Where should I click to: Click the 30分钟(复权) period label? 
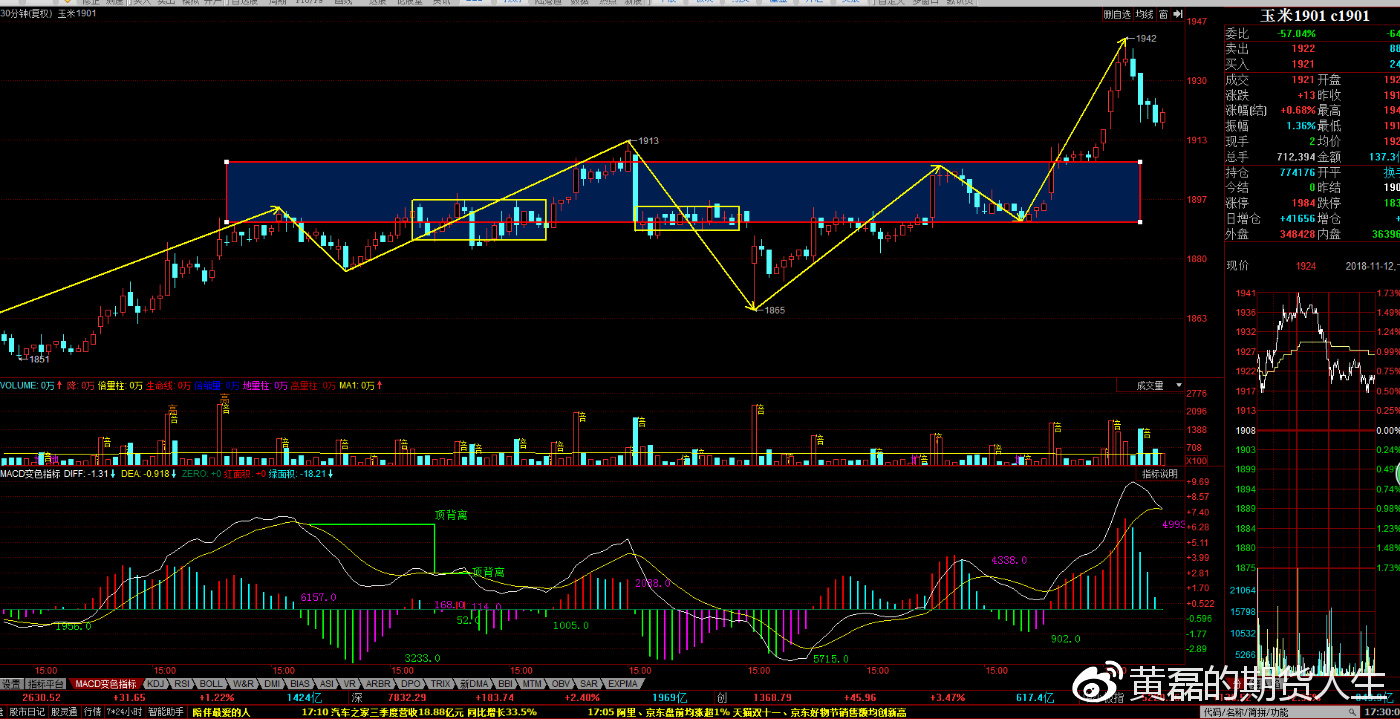pos(27,14)
